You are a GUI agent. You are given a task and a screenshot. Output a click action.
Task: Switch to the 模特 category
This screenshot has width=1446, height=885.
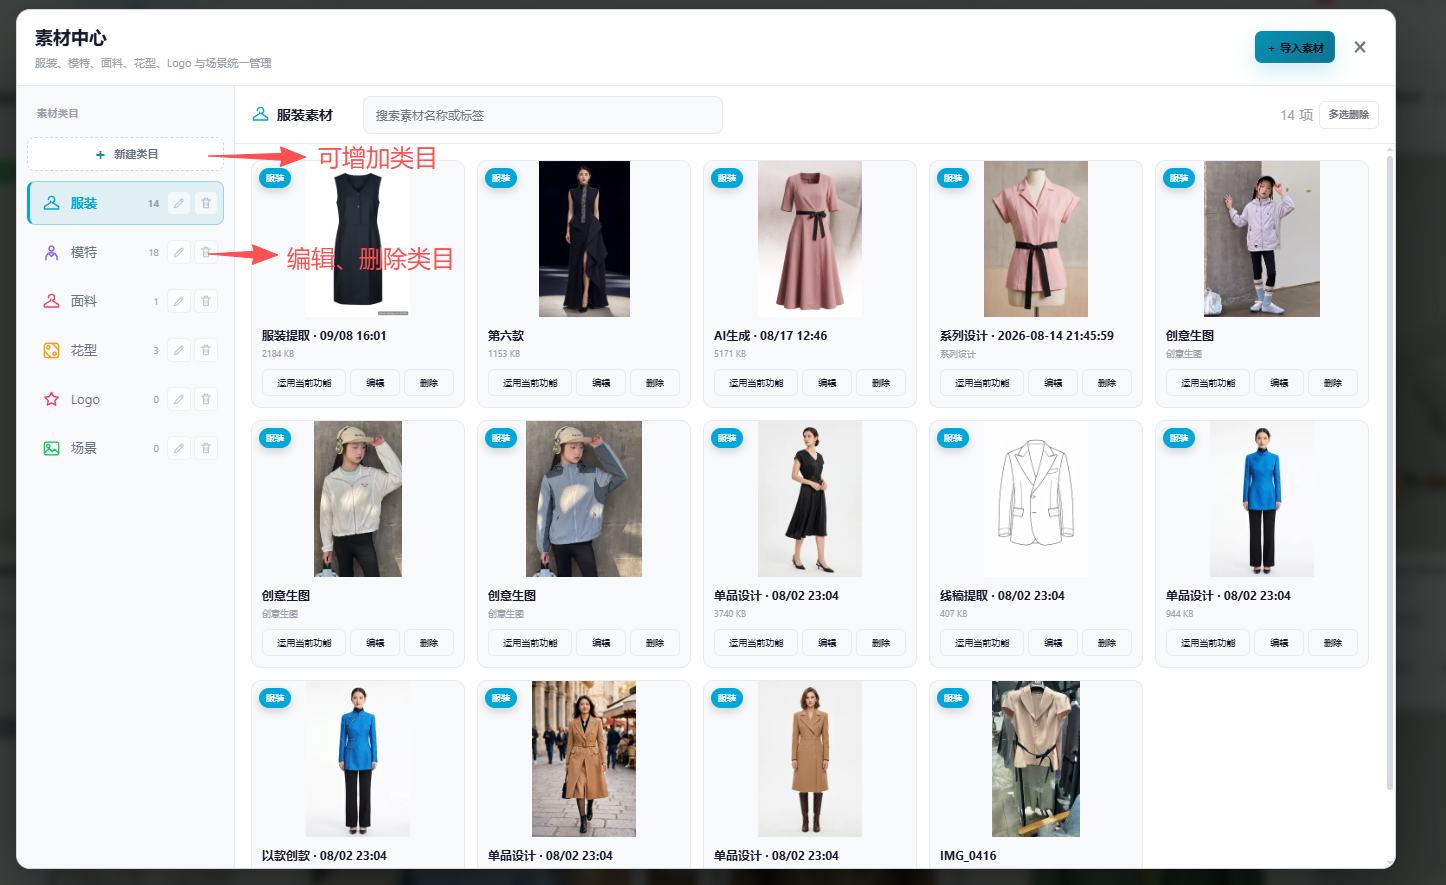pos(125,252)
